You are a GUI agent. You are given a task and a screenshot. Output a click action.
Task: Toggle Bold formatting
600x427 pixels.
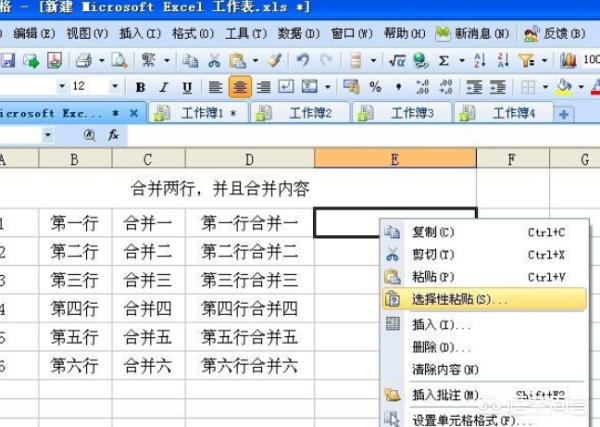coord(140,88)
